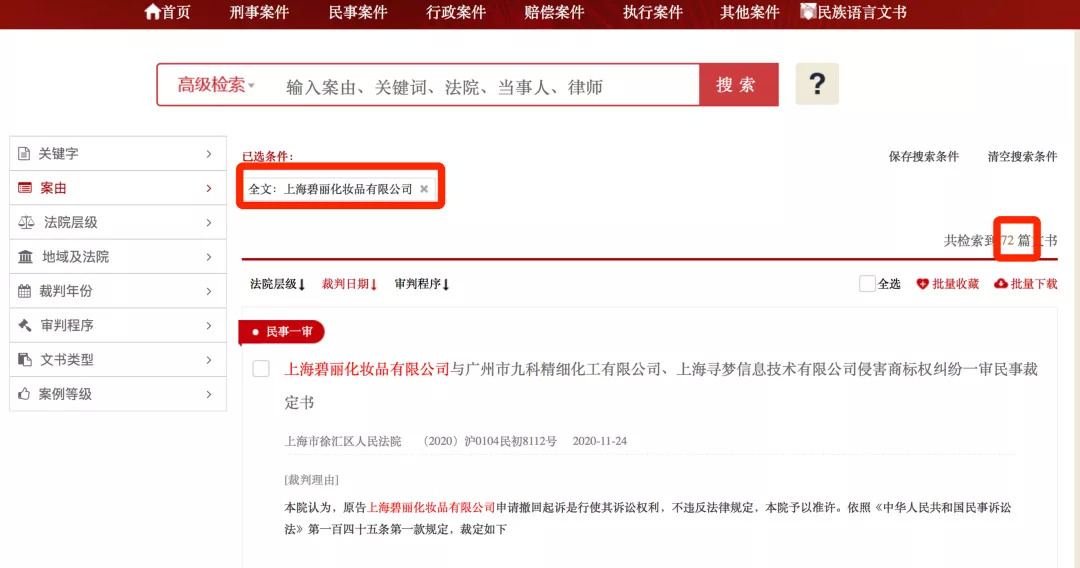Remove the 上海碧丽化妆品有限公司 filter tag
1080x568 pixels.
tap(424, 189)
